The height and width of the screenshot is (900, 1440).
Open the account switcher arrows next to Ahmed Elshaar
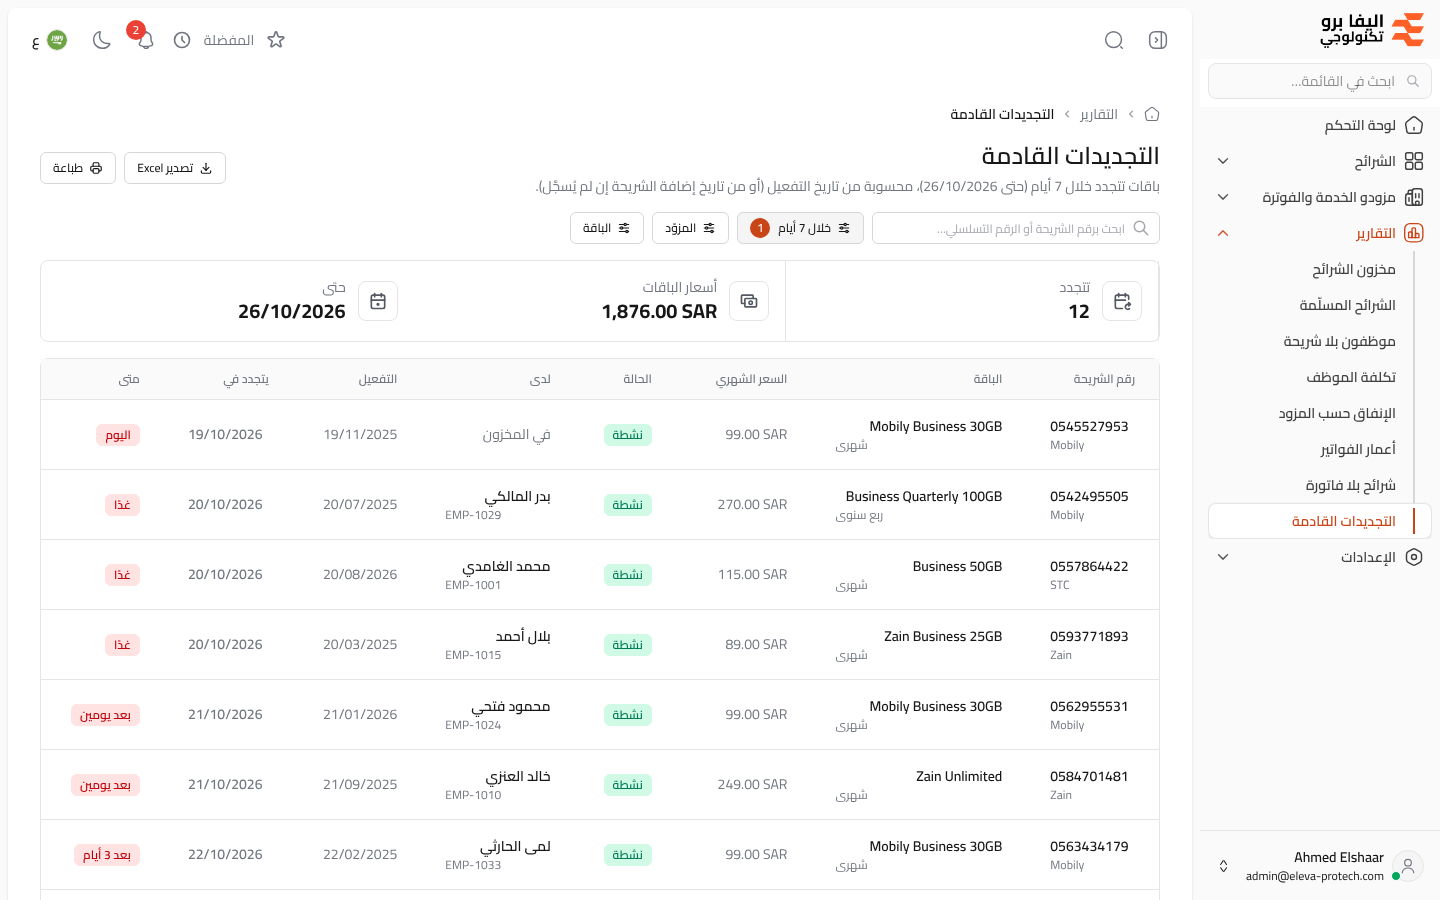(x=1223, y=866)
